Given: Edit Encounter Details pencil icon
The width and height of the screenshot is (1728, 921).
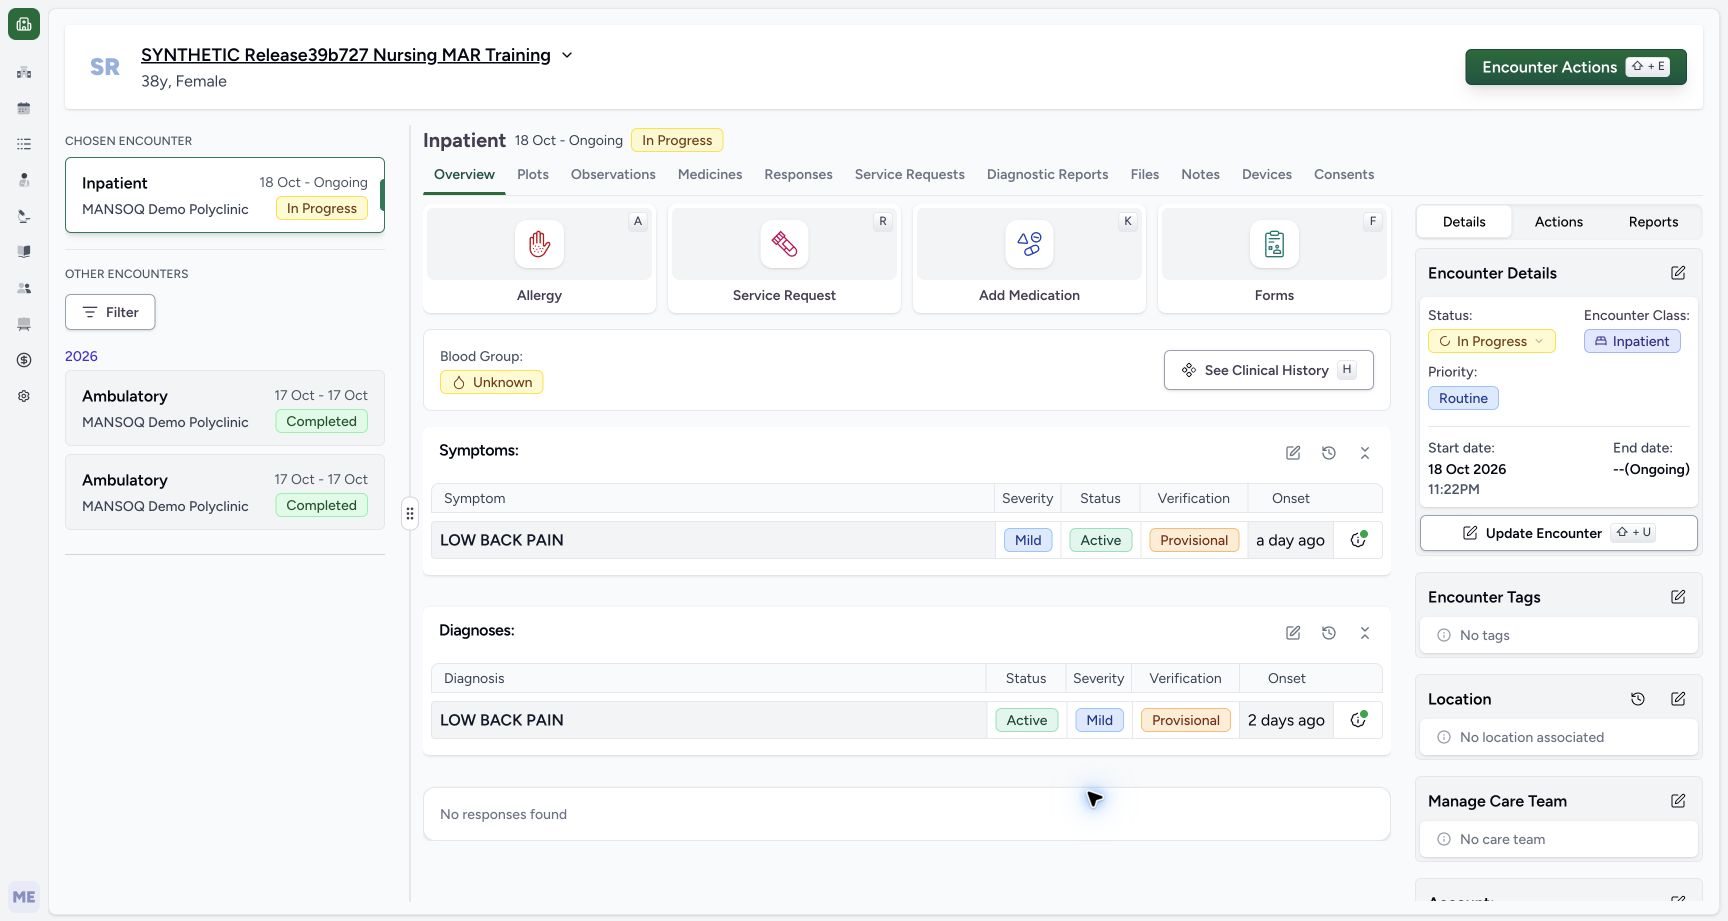Looking at the screenshot, I should (1678, 273).
